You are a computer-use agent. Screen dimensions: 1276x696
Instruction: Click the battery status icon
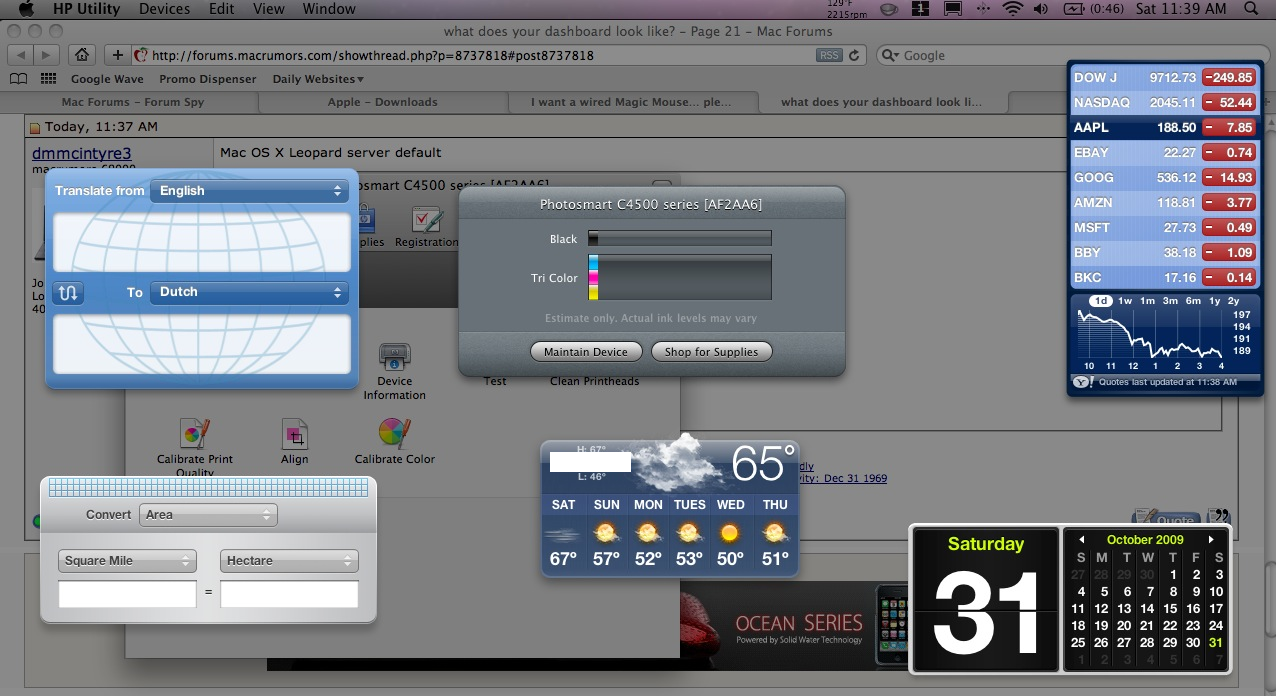(1075, 9)
